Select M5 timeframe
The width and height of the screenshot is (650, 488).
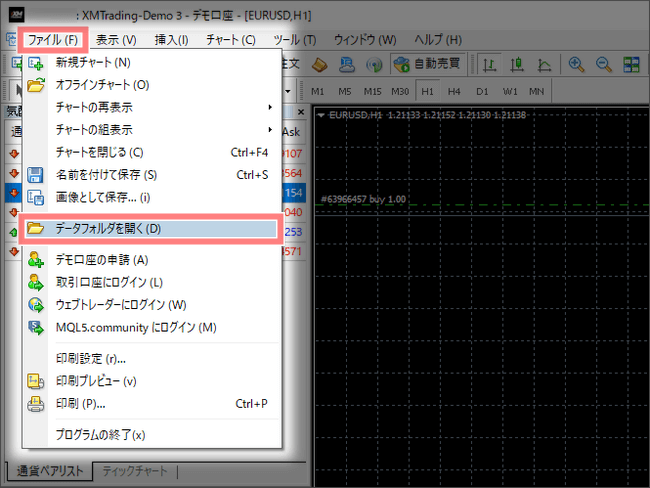[x=345, y=92]
